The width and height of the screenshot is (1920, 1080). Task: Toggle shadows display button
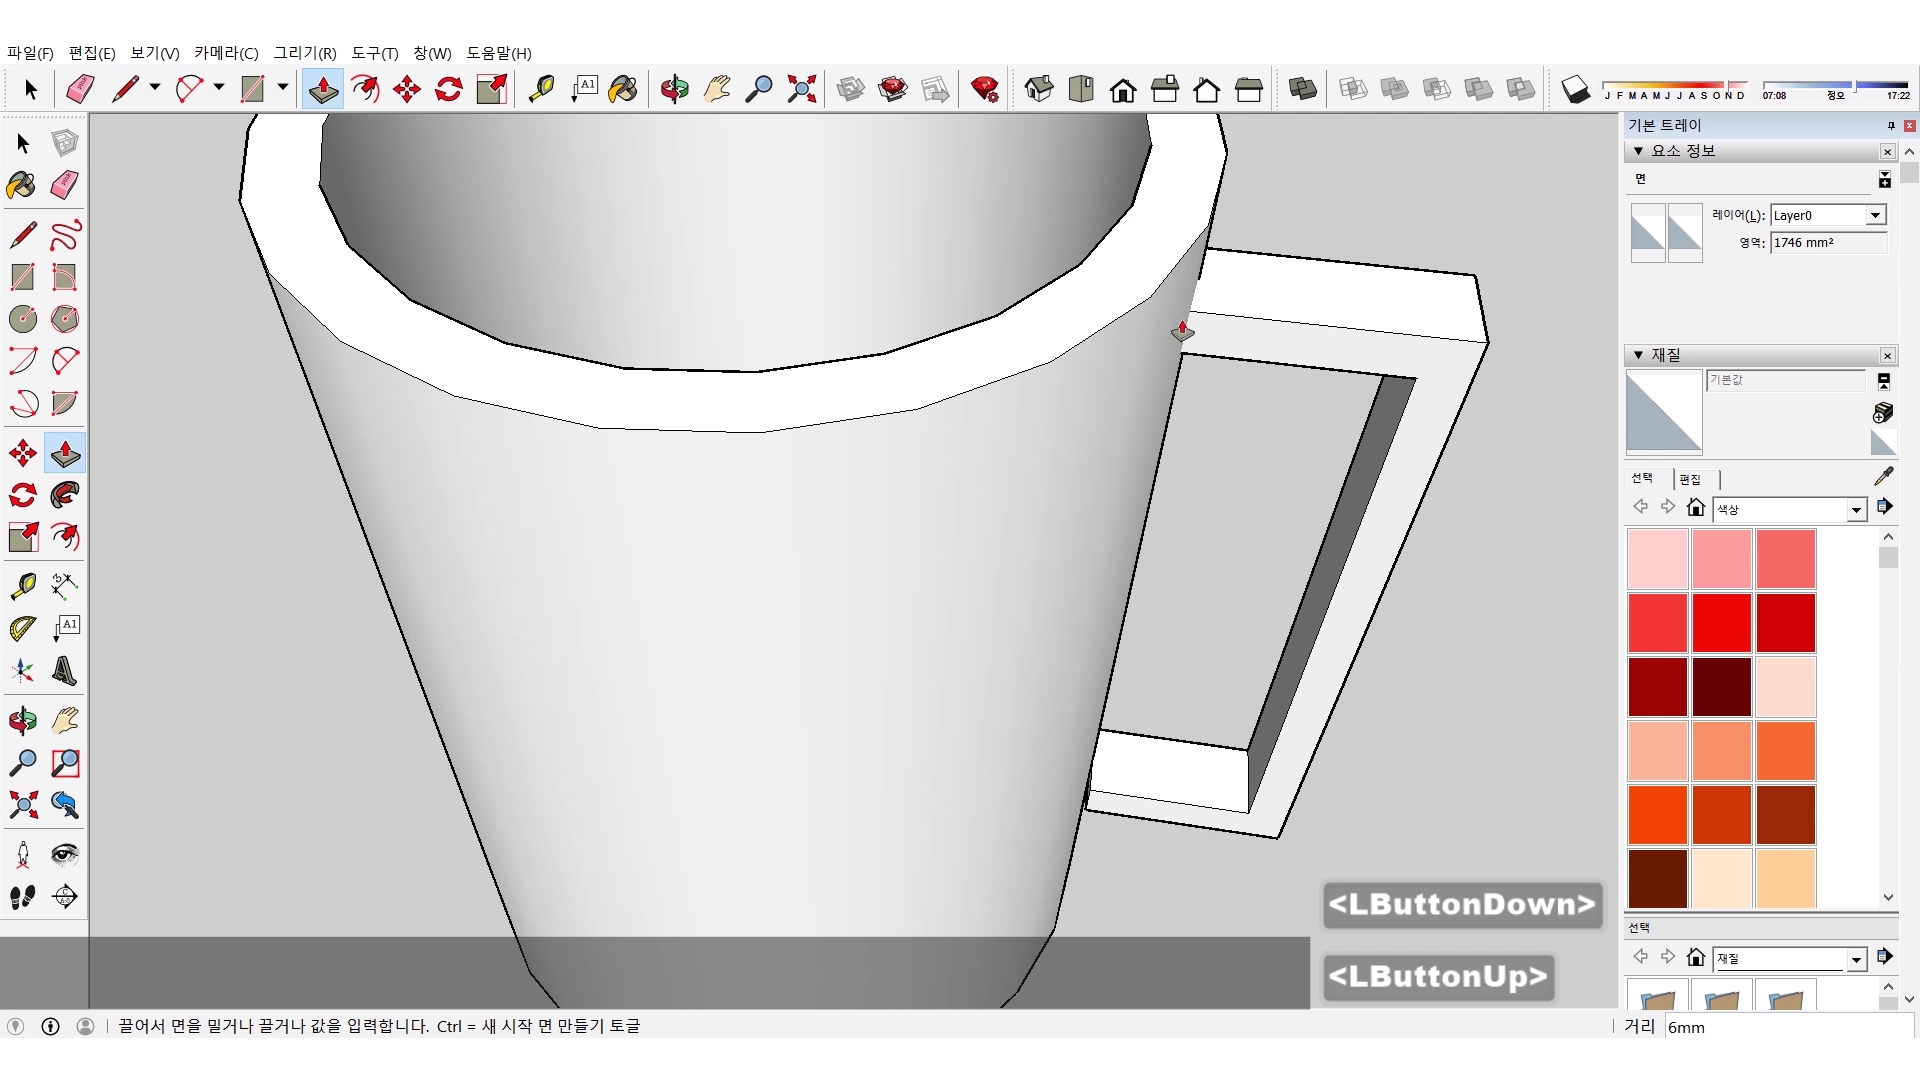click(1575, 90)
